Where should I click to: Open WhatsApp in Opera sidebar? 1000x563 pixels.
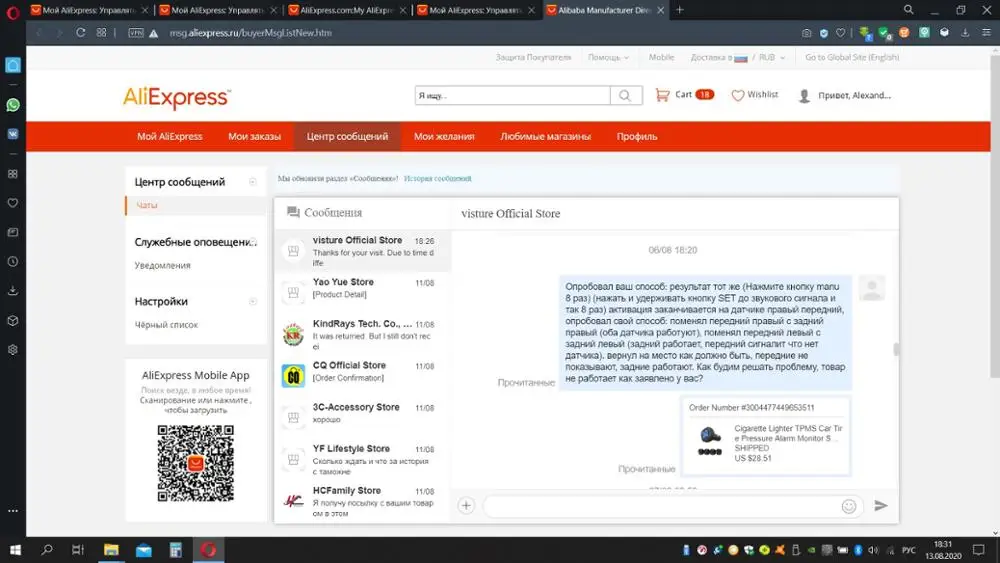tap(13, 105)
